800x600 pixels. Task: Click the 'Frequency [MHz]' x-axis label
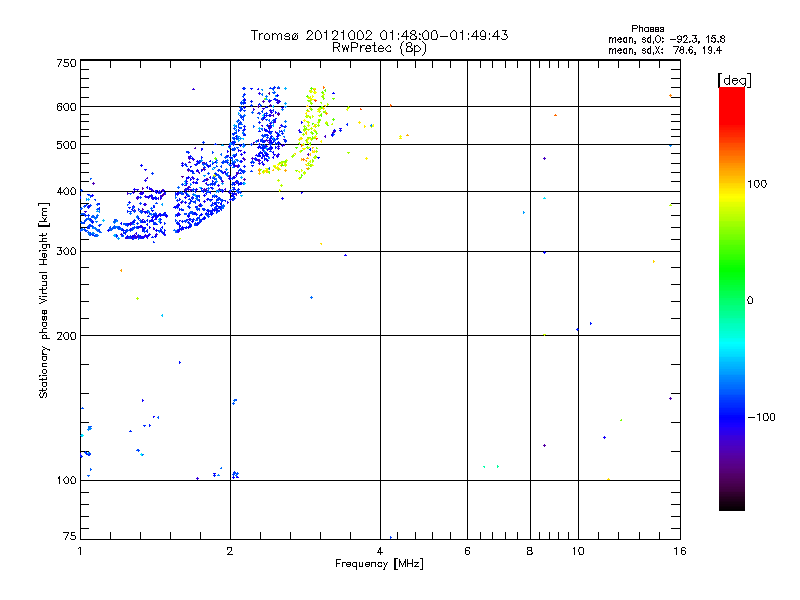[379, 564]
